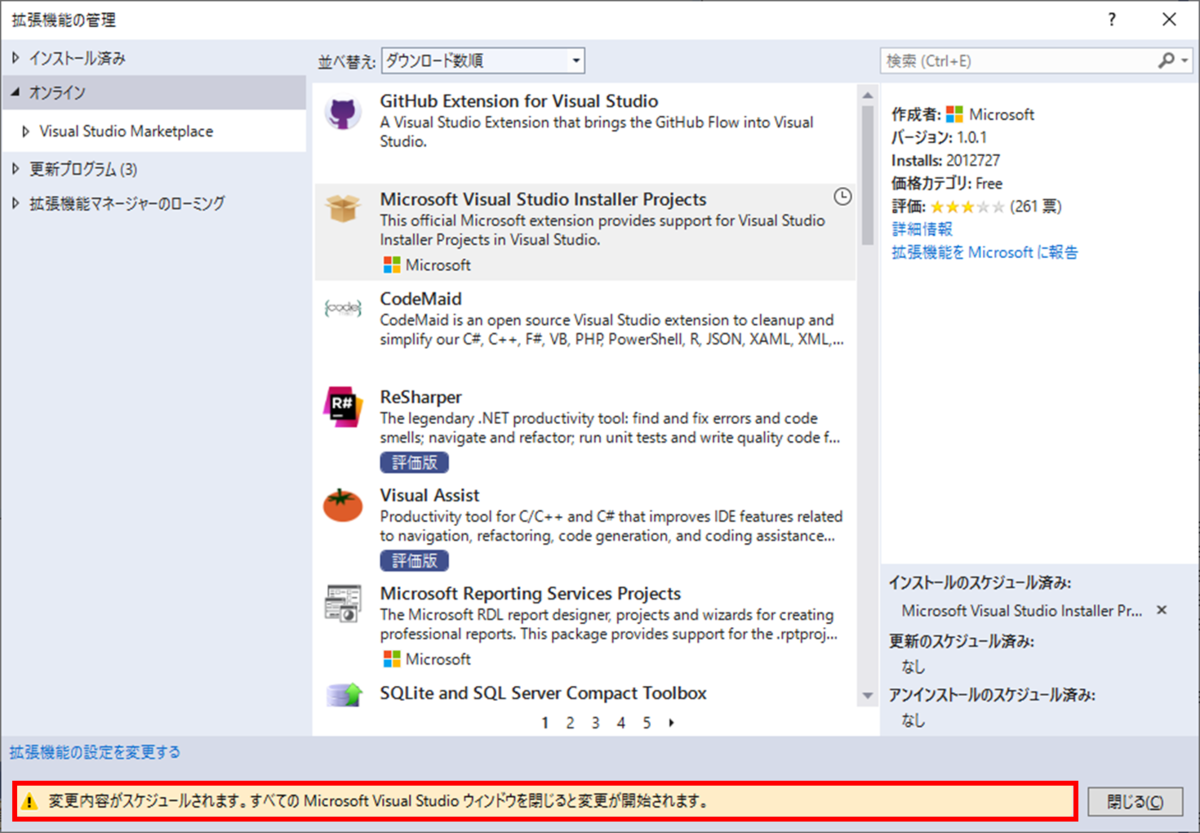Click the ReSharper R# icon
The image size is (1200, 833).
(x=343, y=406)
